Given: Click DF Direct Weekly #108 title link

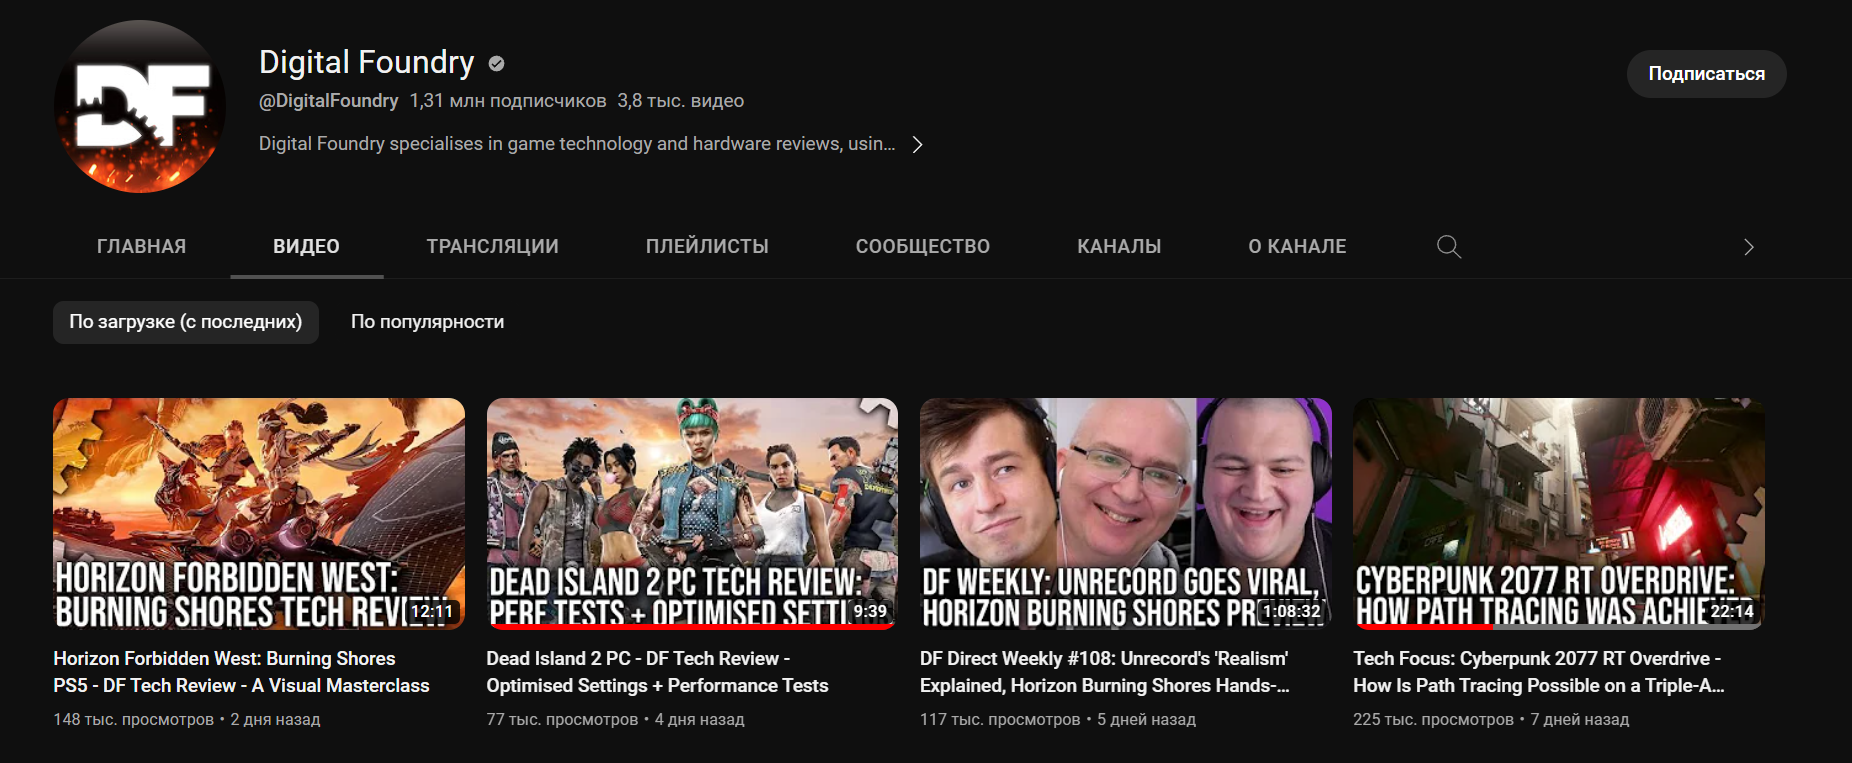Looking at the screenshot, I should (x=1104, y=672).
